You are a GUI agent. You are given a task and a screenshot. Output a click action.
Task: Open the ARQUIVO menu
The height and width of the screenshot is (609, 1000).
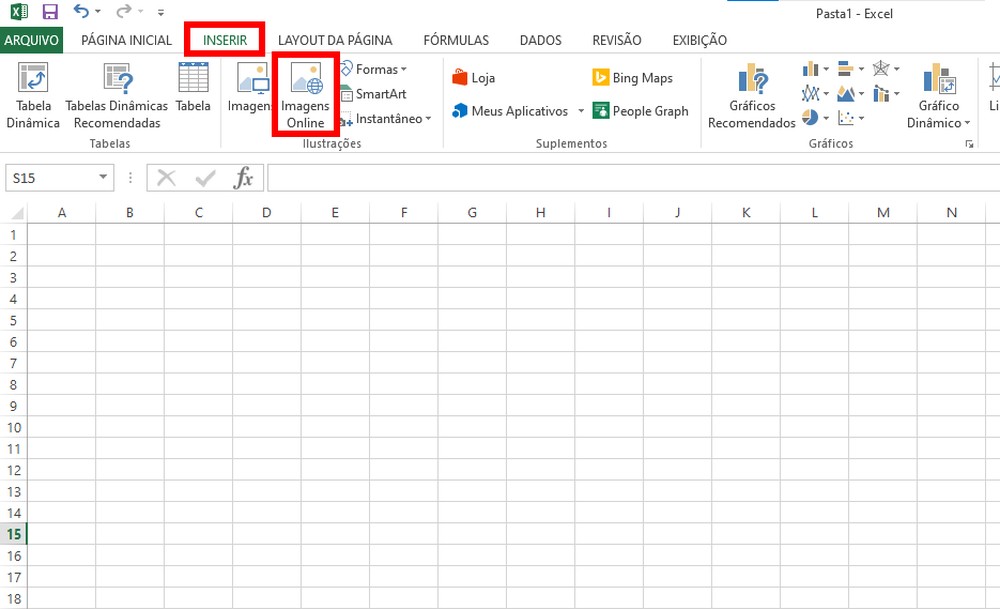point(32,40)
